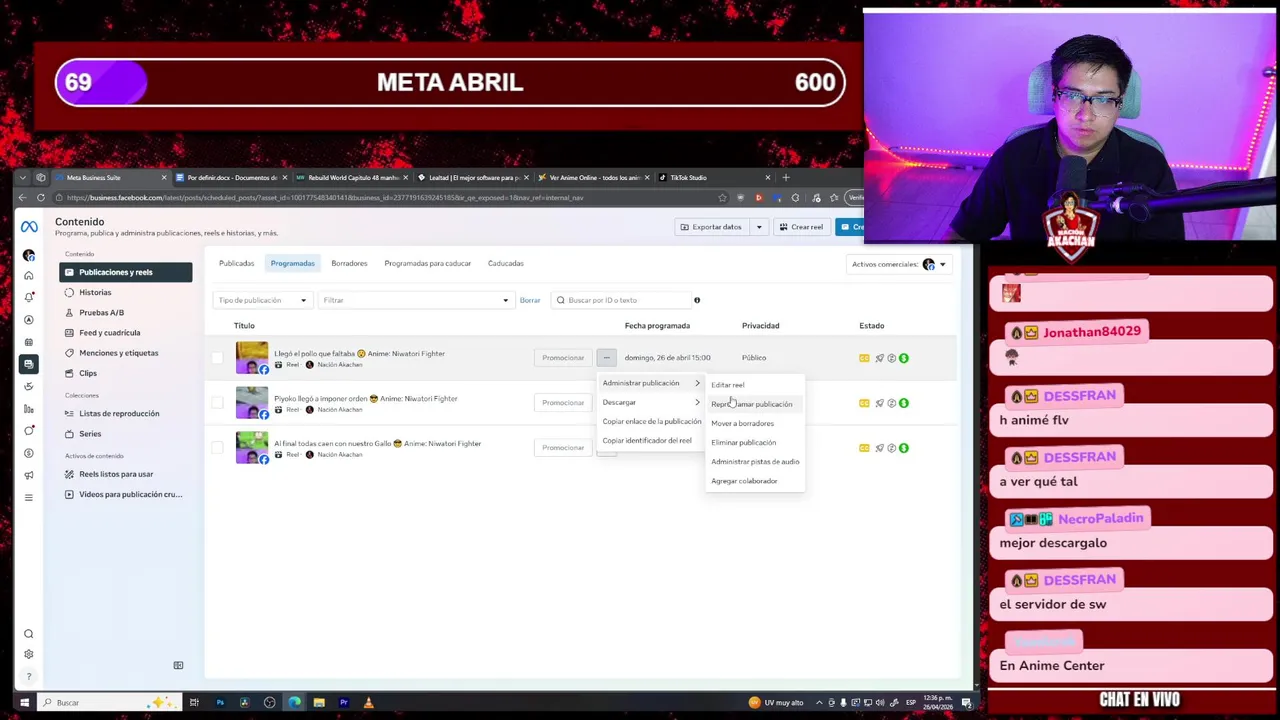Open the home icon in left rail
Viewport: 1280px width, 720px height.
tap(29, 275)
